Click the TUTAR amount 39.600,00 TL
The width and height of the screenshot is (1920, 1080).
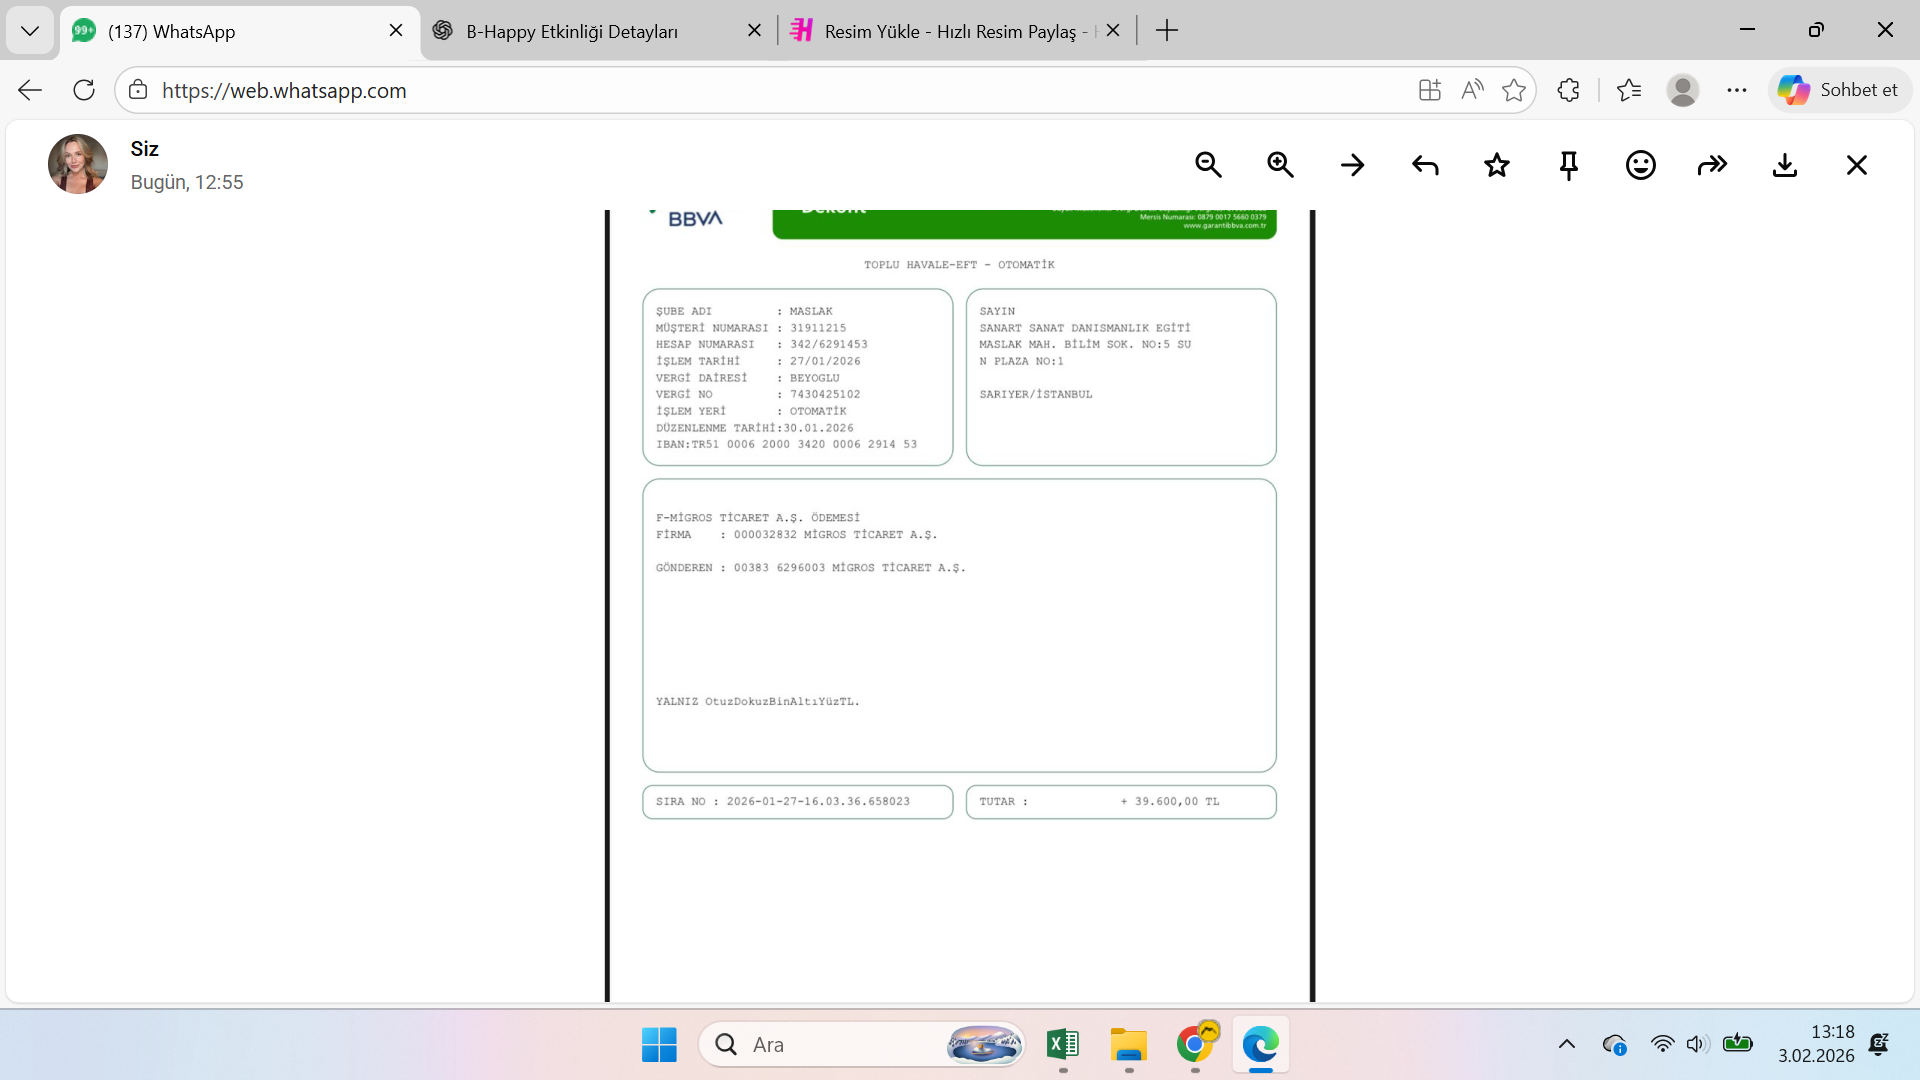[1170, 801]
